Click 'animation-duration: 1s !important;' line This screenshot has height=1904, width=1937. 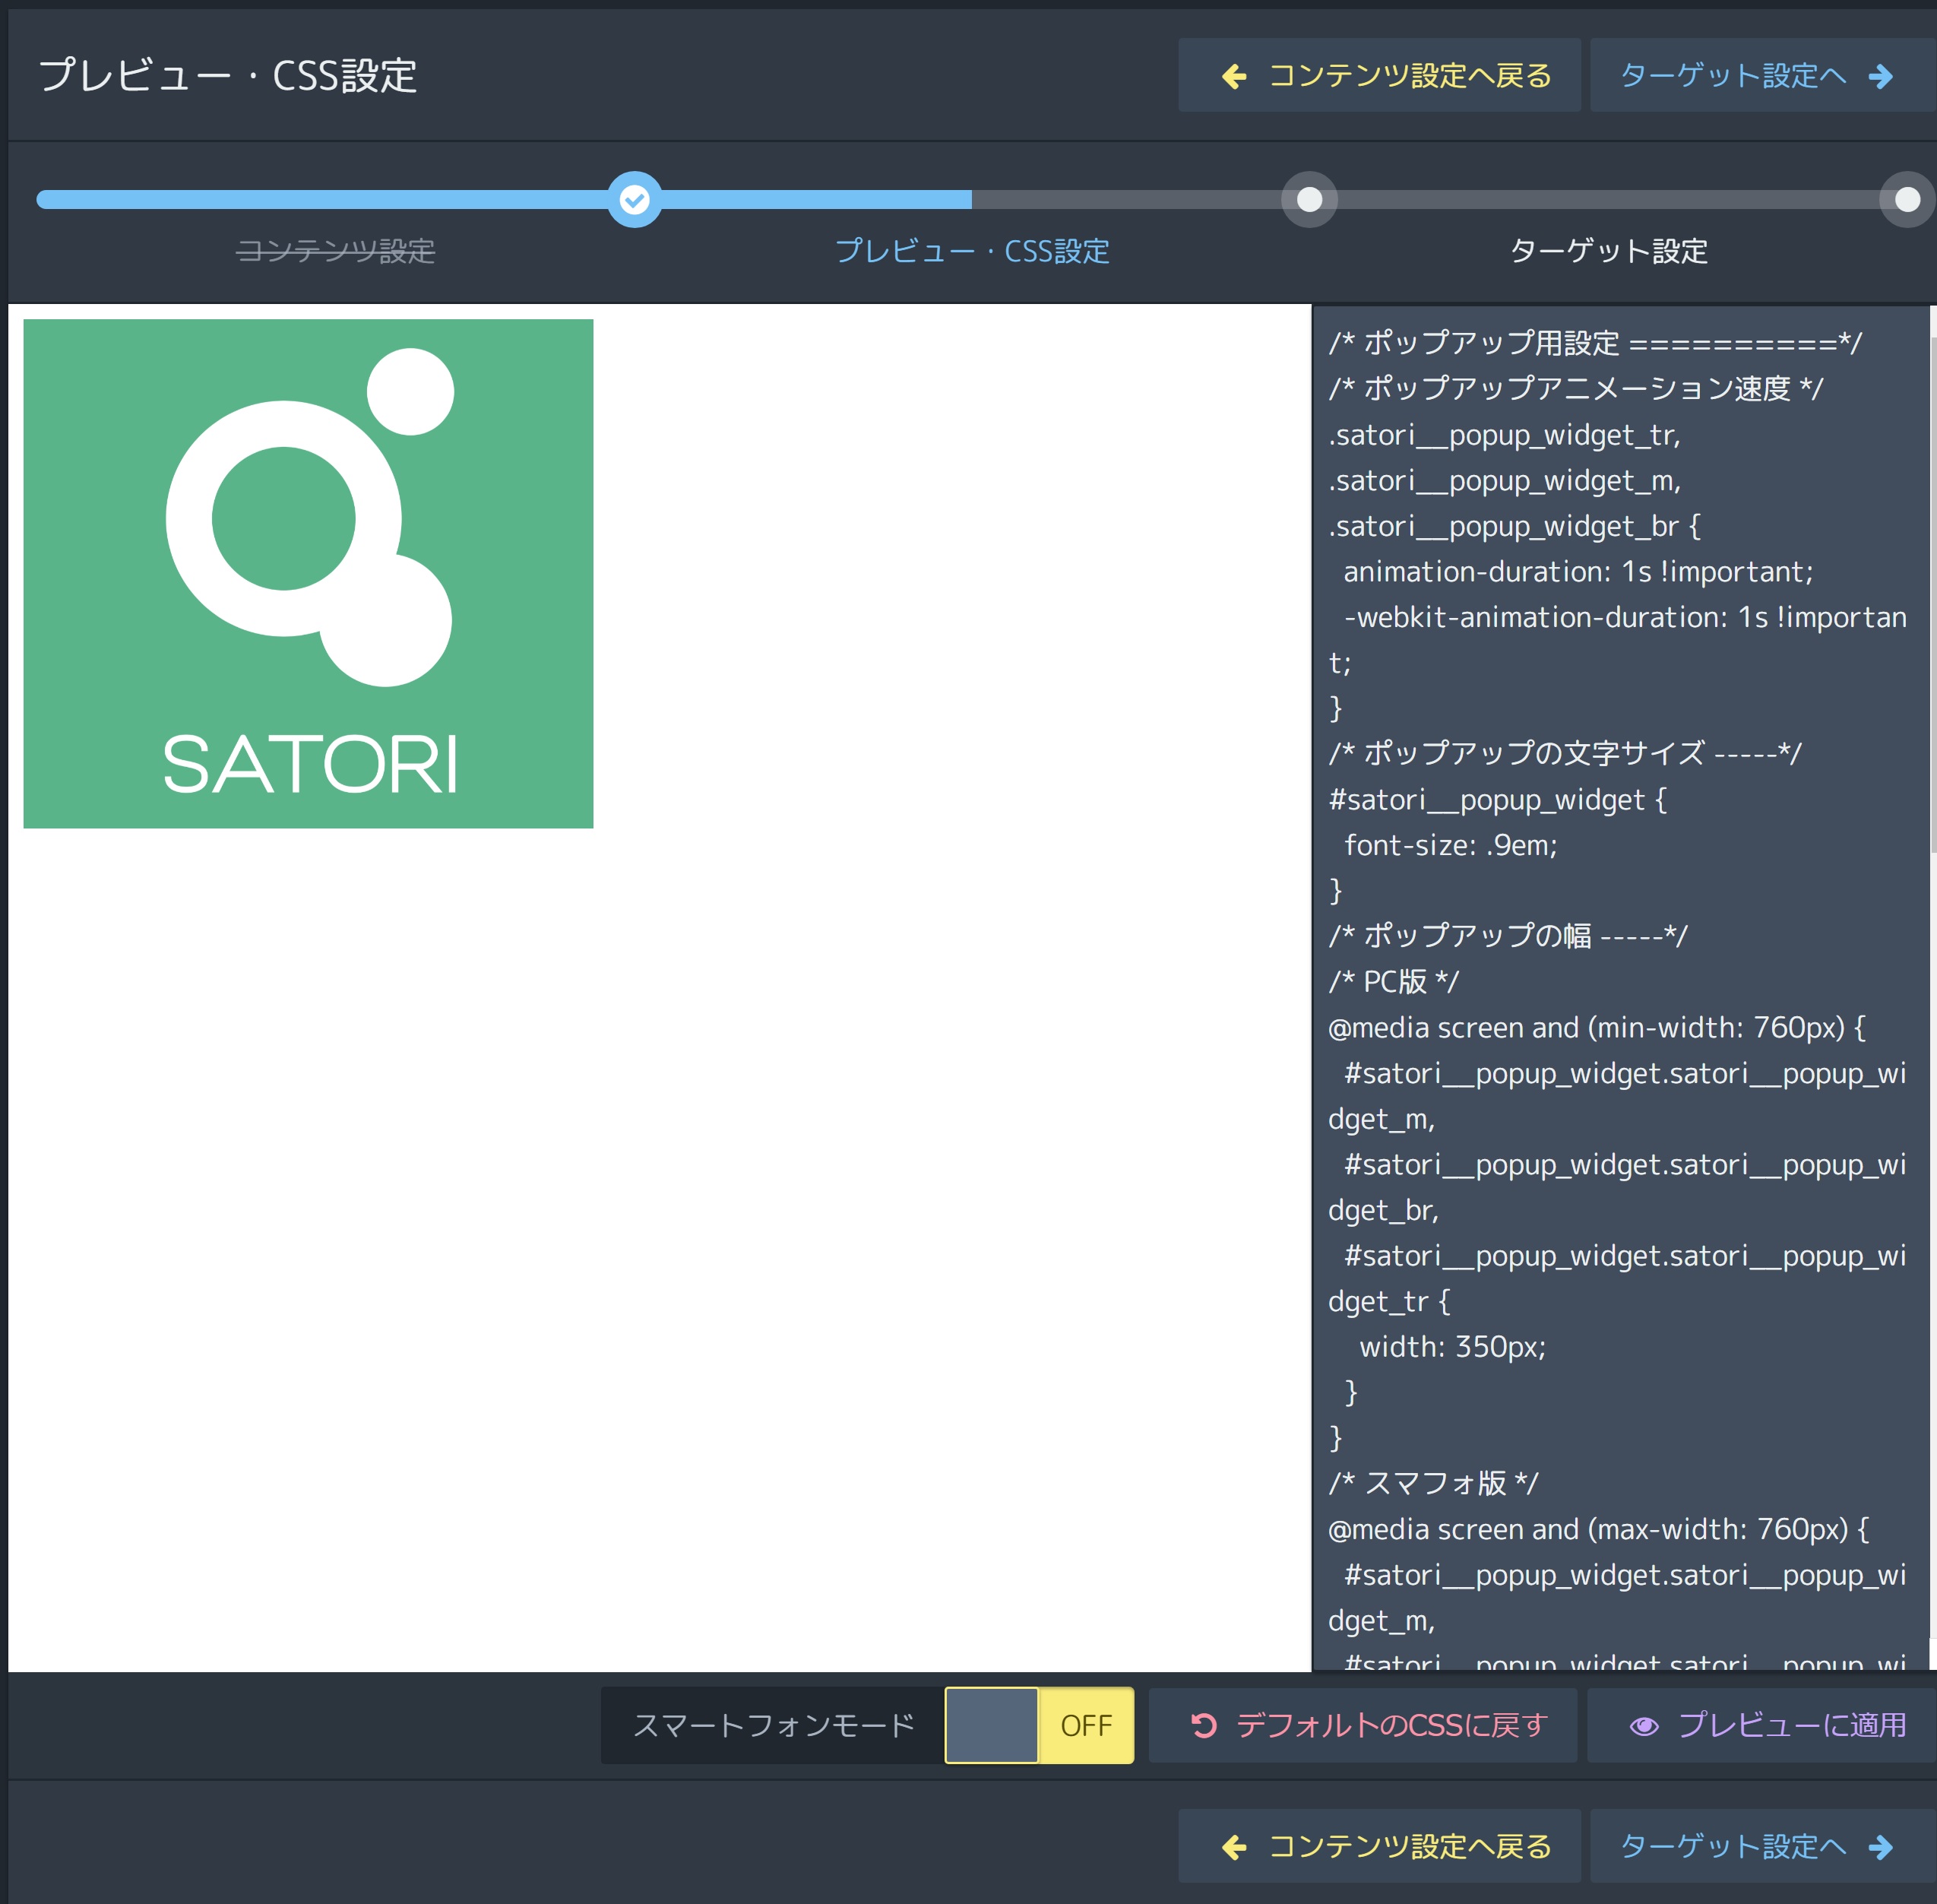pos(1578,571)
